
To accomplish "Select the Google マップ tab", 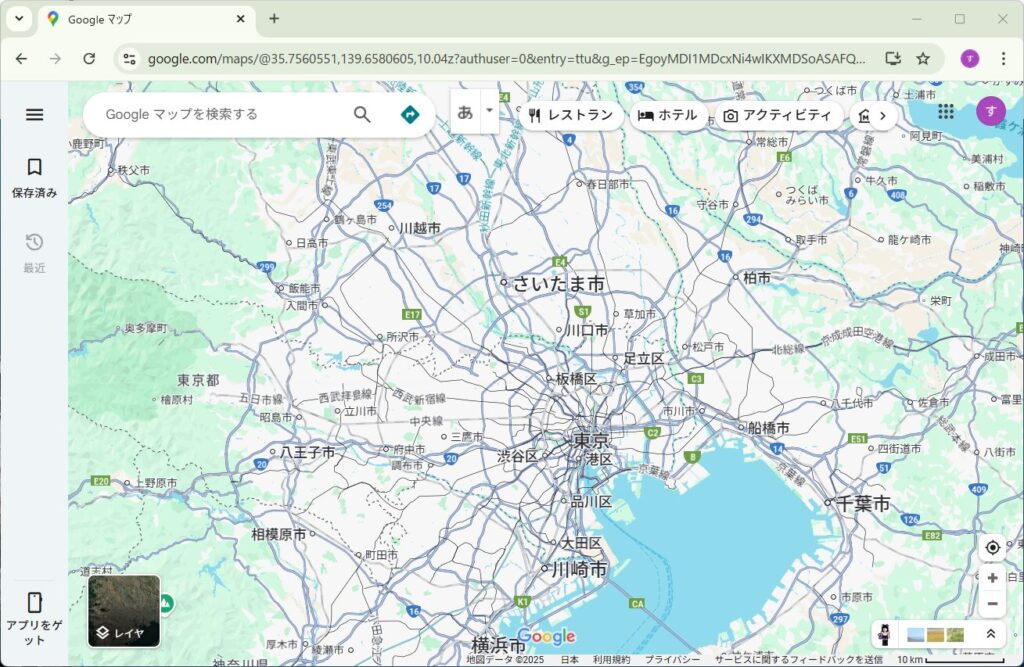I will tap(146, 19).
